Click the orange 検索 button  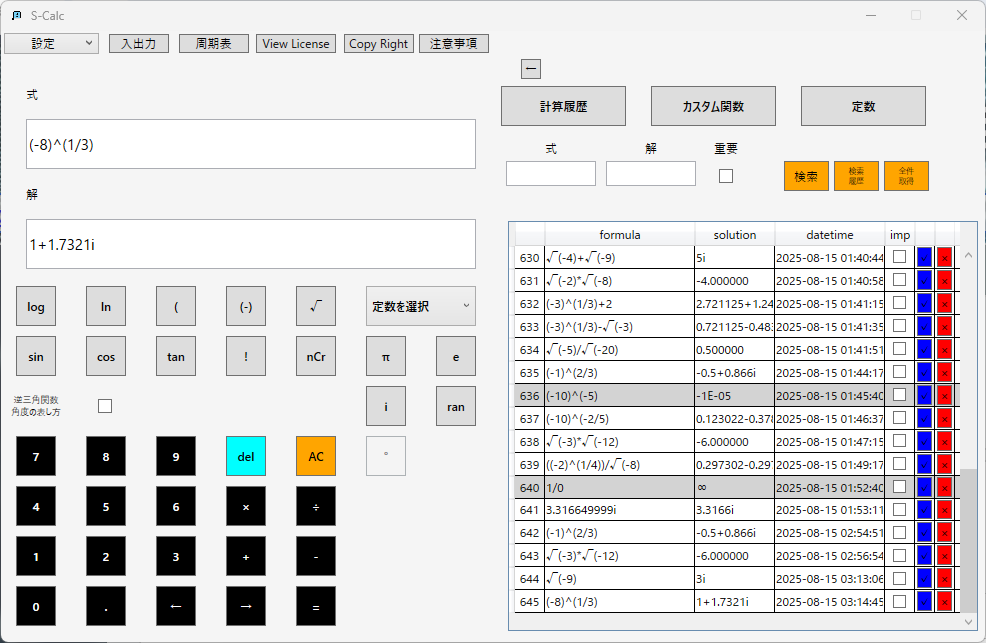click(806, 176)
